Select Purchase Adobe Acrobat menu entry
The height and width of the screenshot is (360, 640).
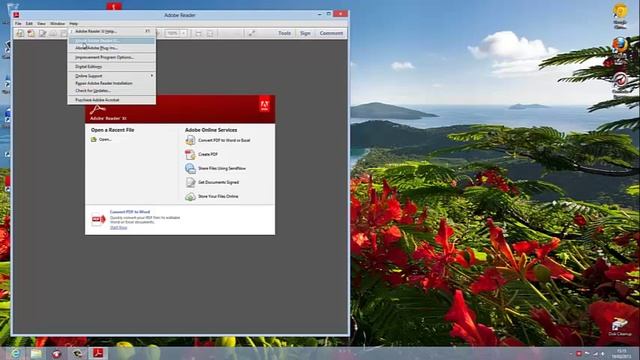point(111,100)
